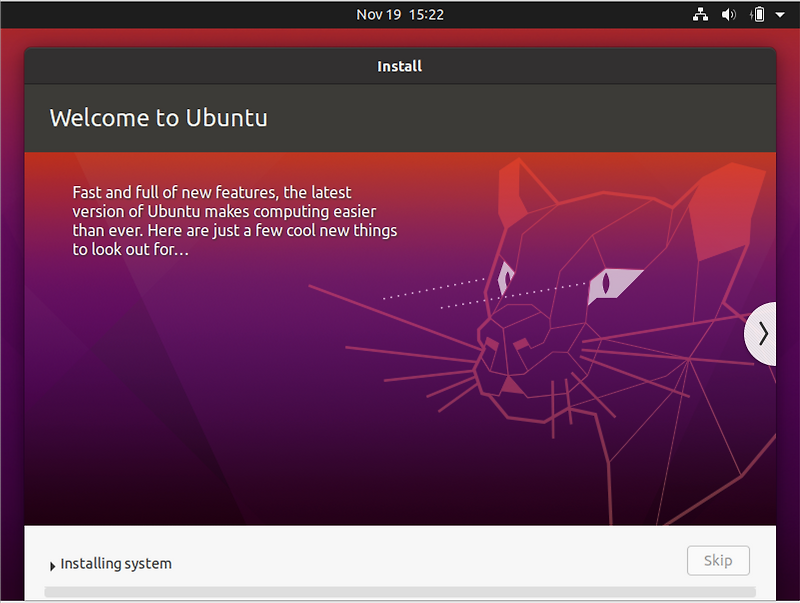Click the 'Fast and full of new features' paragraph
The height and width of the screenshot is (603, 800).
click(x=234, y=220)
